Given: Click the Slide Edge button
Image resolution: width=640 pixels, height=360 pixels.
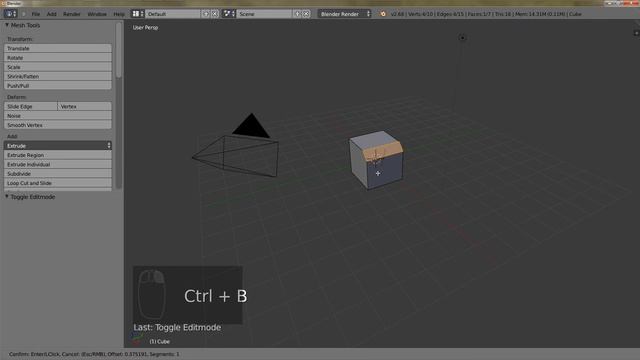Looking at the screenshot, I should [x=31, y=106].
